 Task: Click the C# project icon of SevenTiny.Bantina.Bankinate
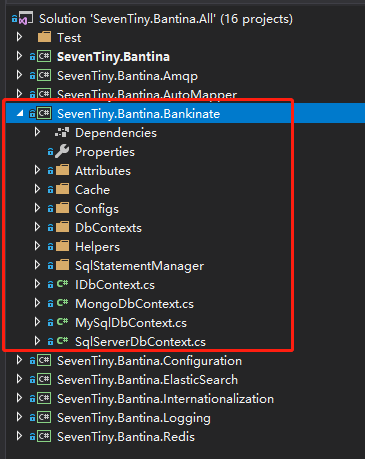pos(44,114)
